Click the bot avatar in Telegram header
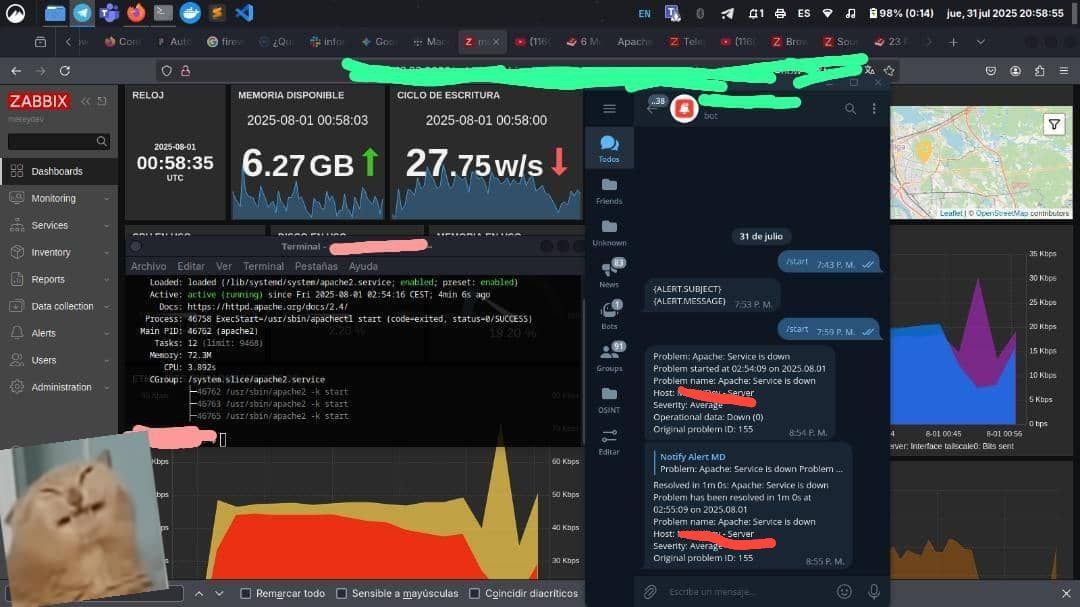The image size is (1080, 607). coord(684,109)
